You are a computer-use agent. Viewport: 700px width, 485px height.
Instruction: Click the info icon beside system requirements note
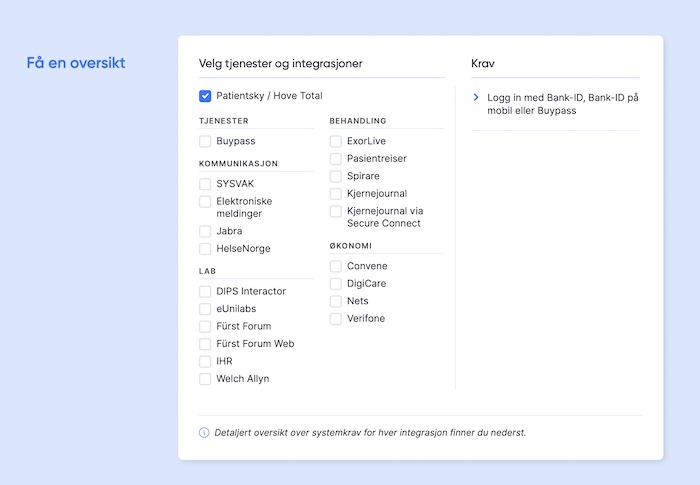[x=205, y=433]
